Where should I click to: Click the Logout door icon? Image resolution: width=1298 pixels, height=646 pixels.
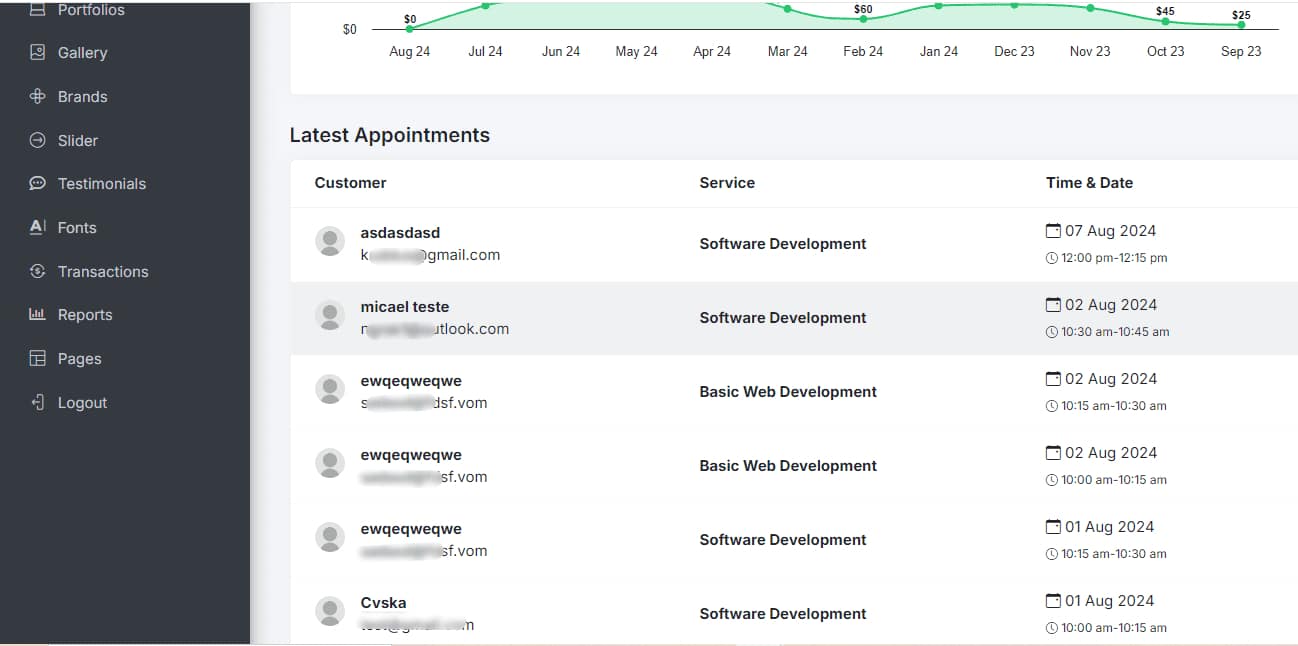[x=38, y=402]
